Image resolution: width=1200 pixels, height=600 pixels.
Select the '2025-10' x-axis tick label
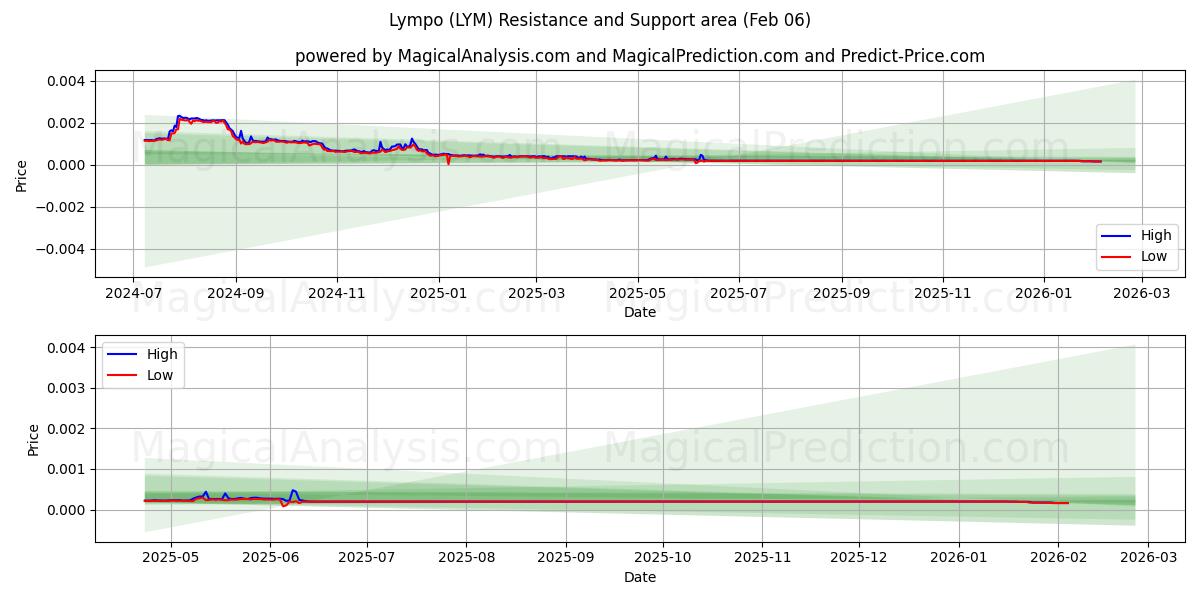pos(663,558)
